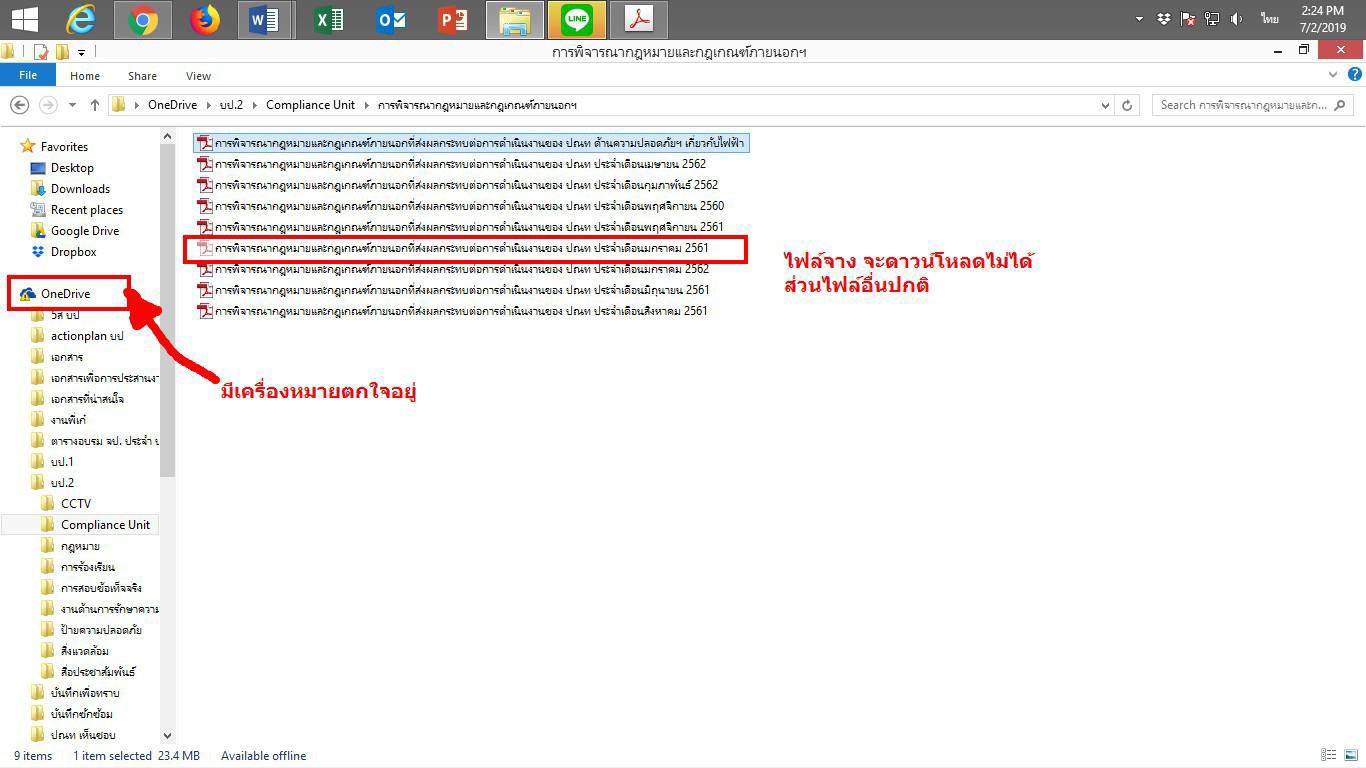This screenshot has height=768, width=1366.
Task: Click the Properties icon in Quick Access Toolbar
Action: click(x=41, y=52)
